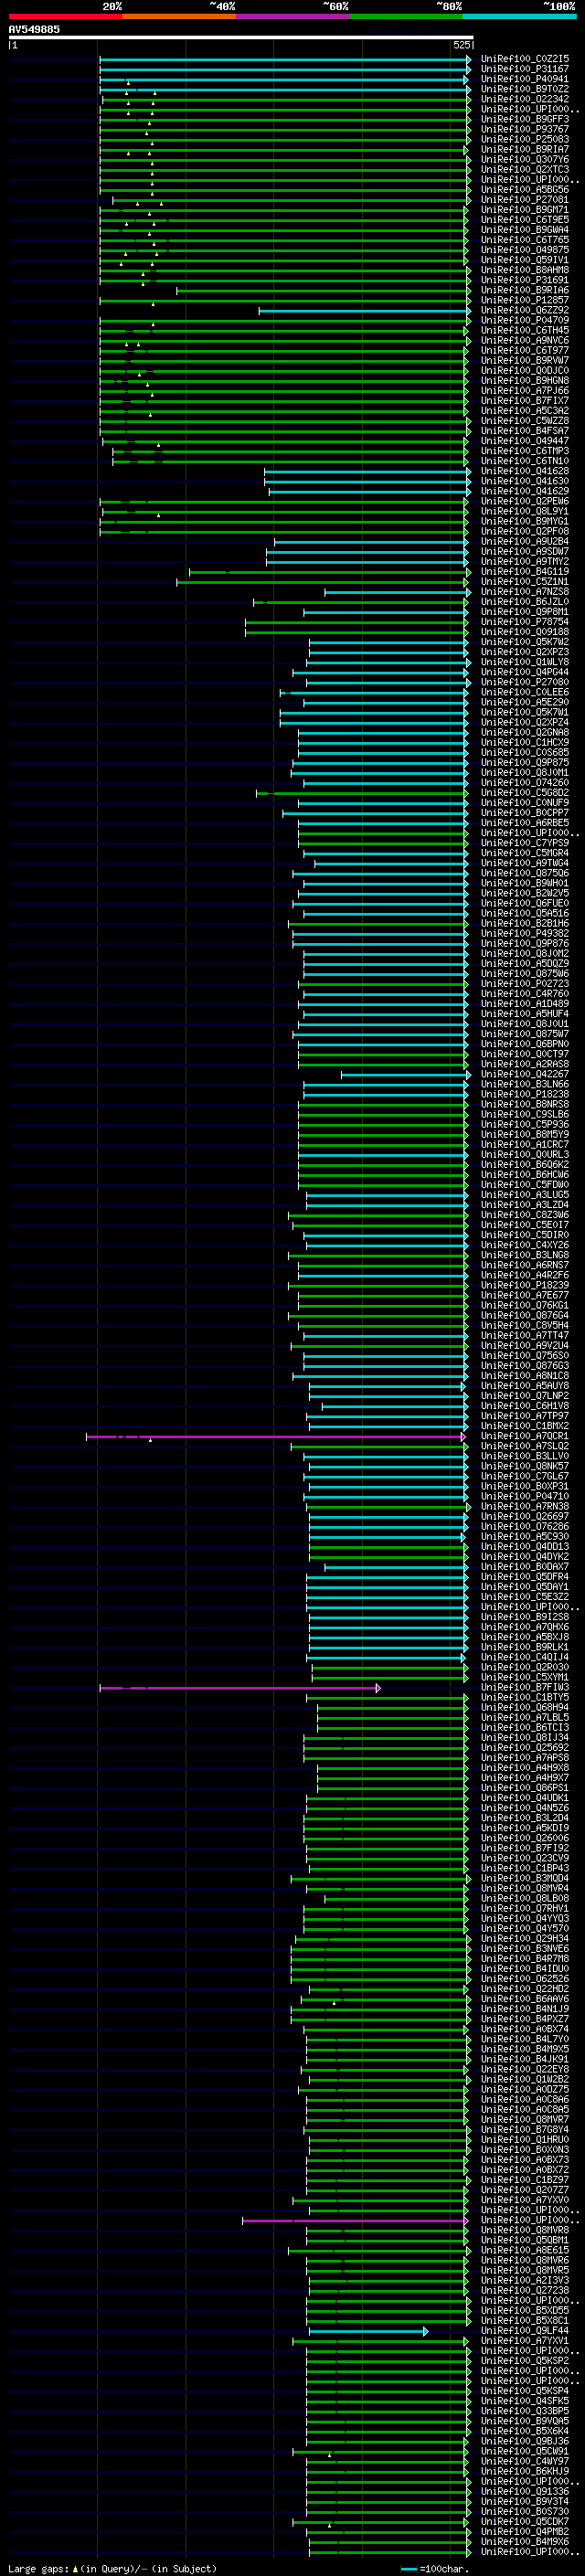Click the green ~80% identity color segment
The width and height of the screenshot is (585, 2576).
(406, 17)
